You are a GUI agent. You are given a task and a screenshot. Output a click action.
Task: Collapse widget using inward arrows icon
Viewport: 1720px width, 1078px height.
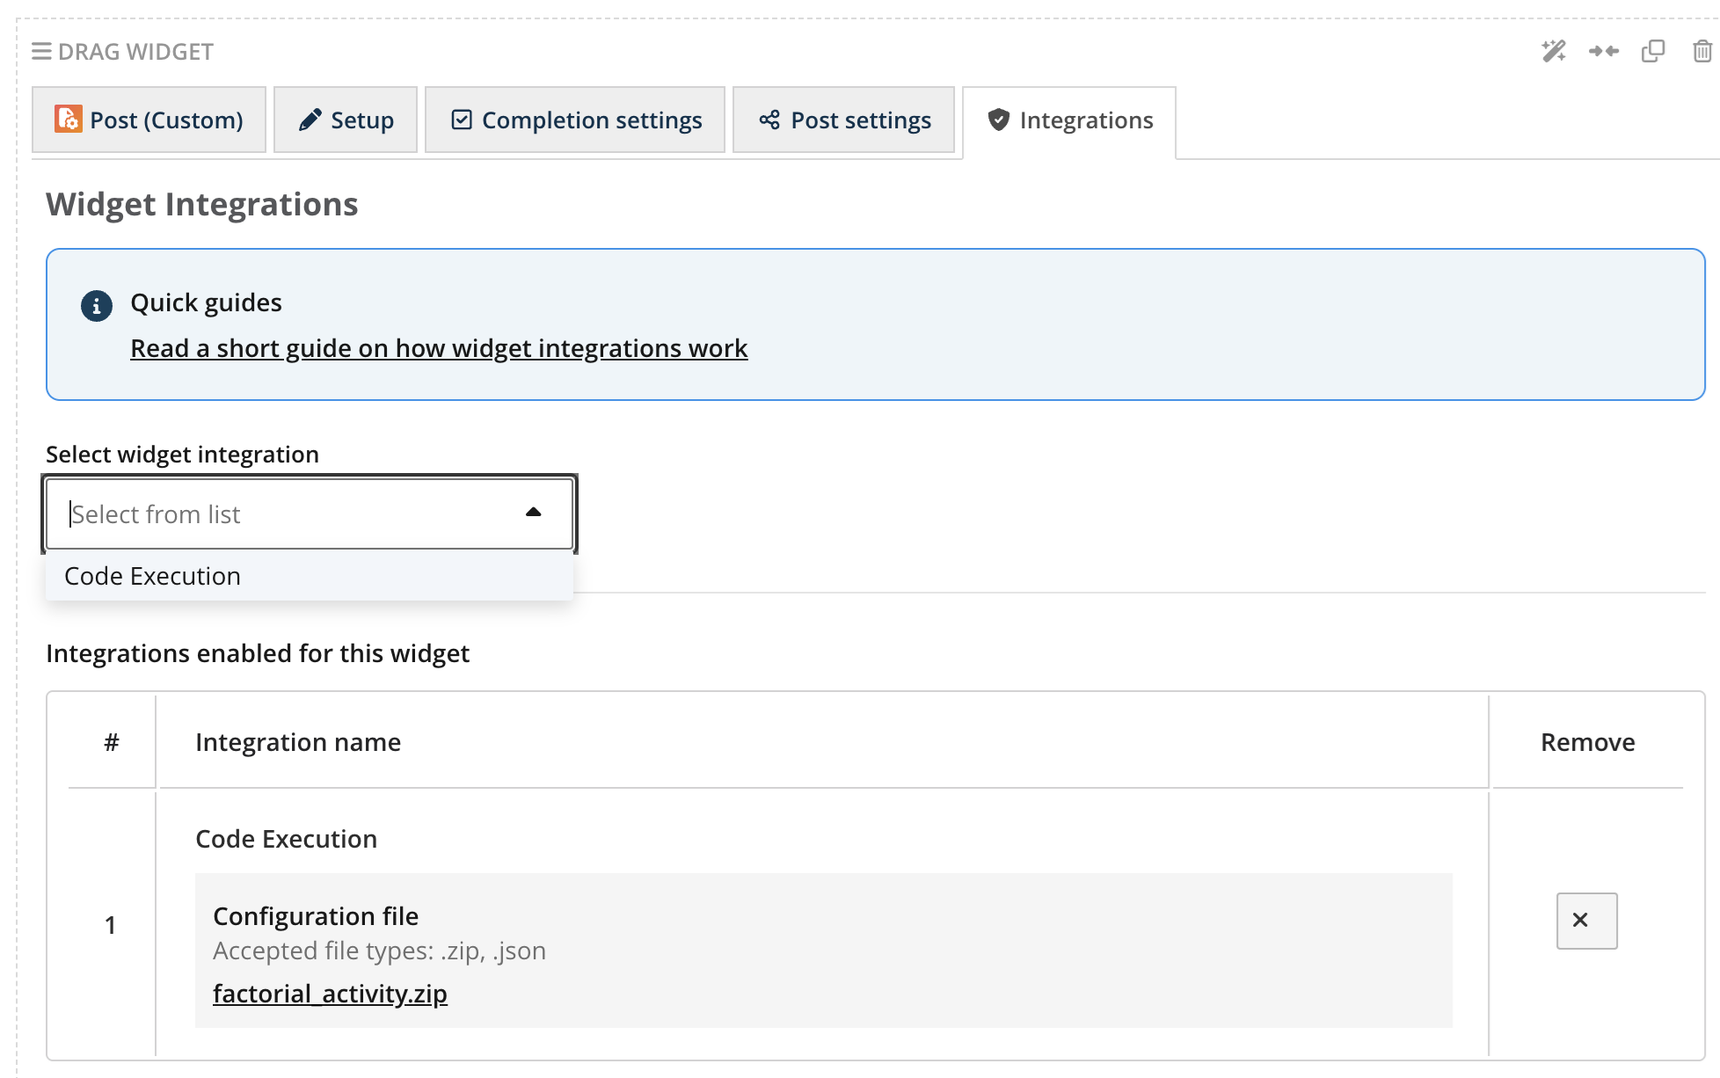pos(1603,51)
